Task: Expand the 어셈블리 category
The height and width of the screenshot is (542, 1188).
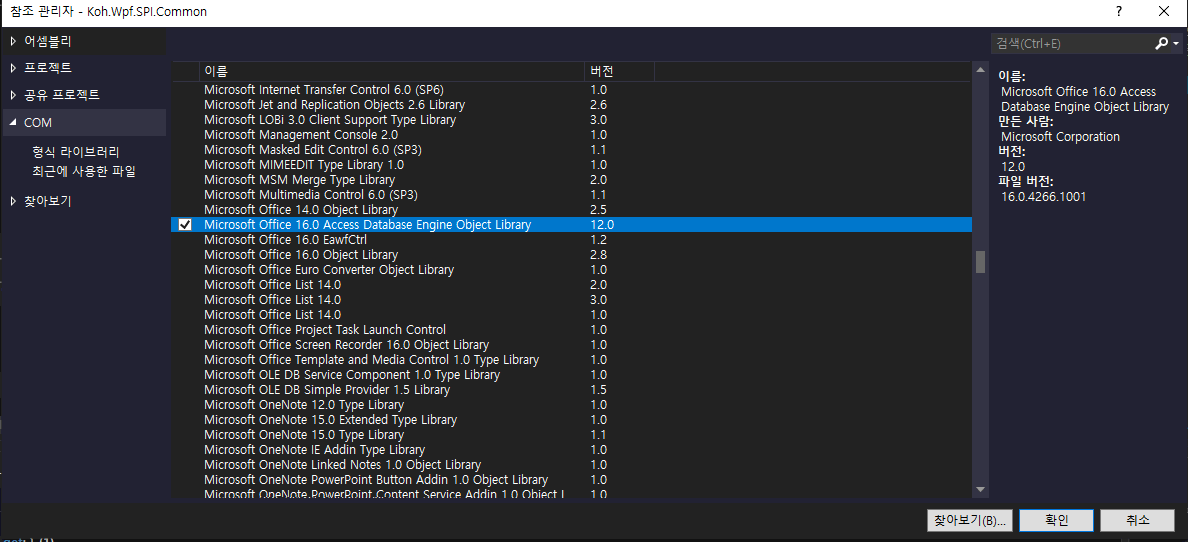Action: tap(13, 40)
